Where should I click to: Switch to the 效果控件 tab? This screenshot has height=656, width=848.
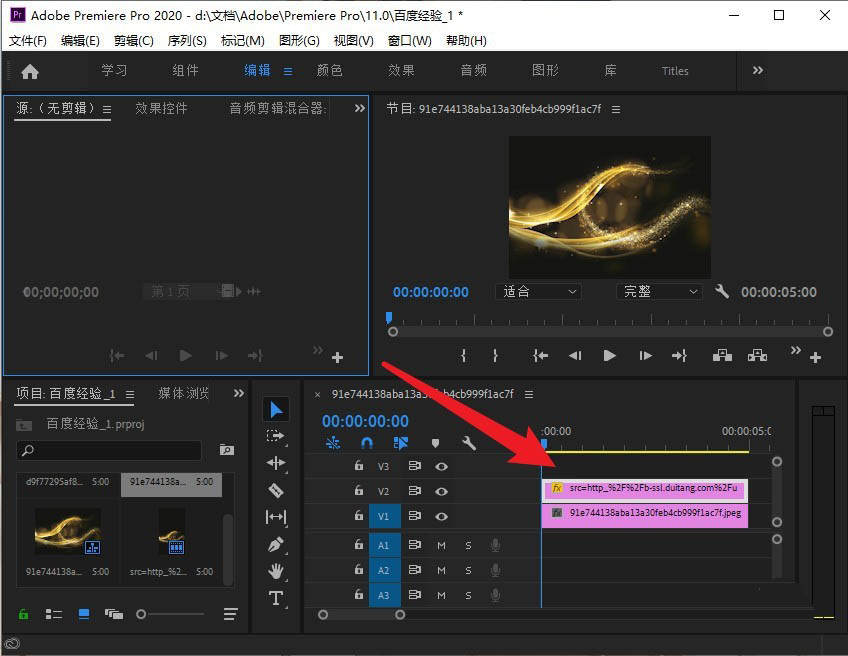(x=161, y=108)
